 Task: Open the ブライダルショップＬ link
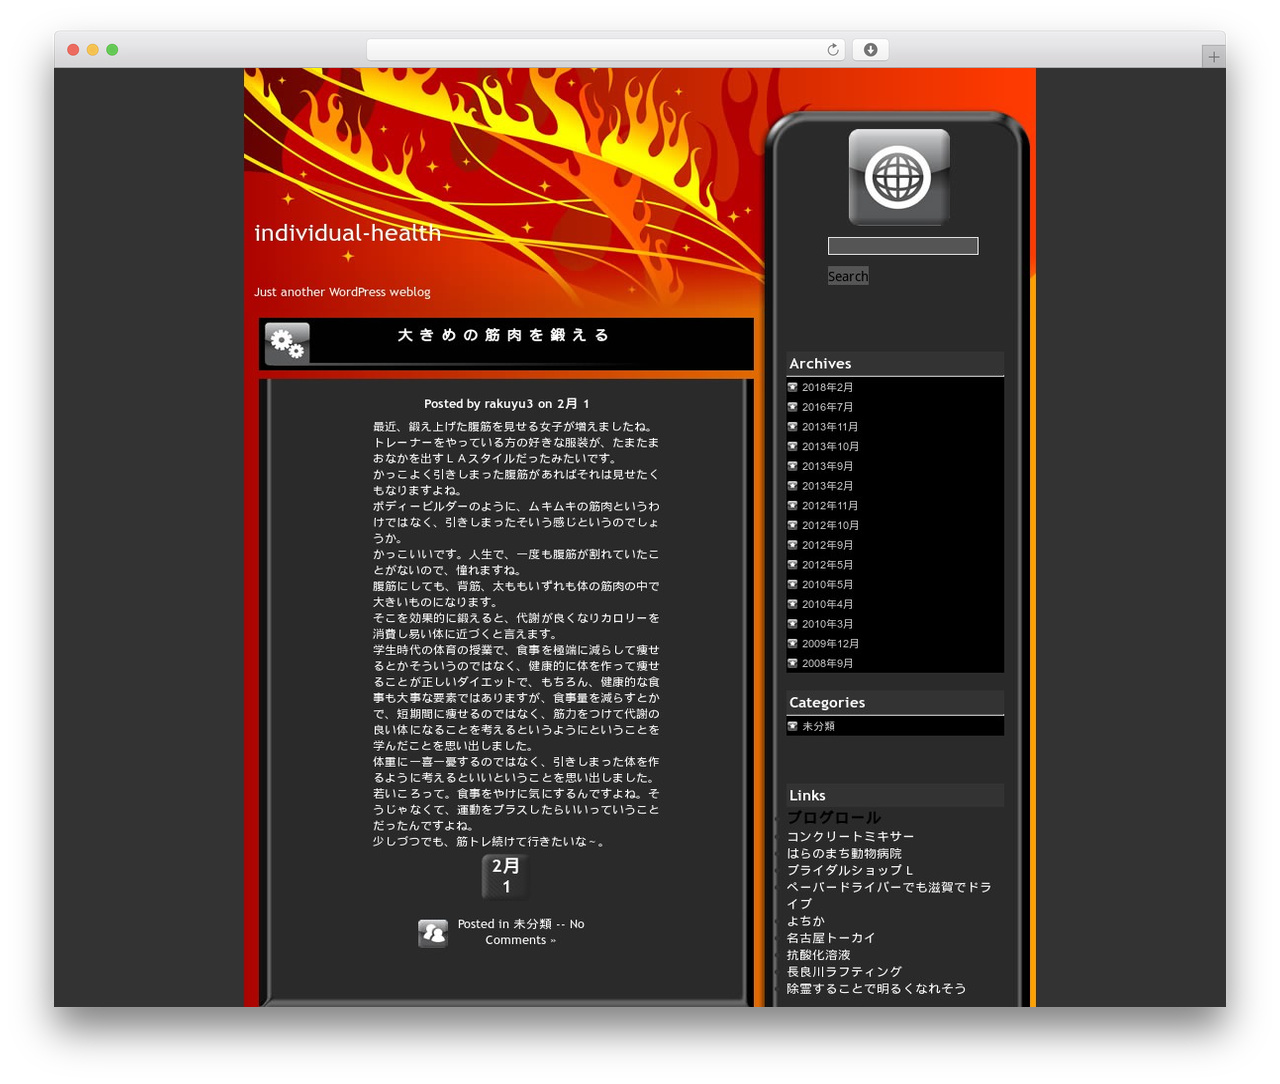pyautogui.click(x=850, y=871)
